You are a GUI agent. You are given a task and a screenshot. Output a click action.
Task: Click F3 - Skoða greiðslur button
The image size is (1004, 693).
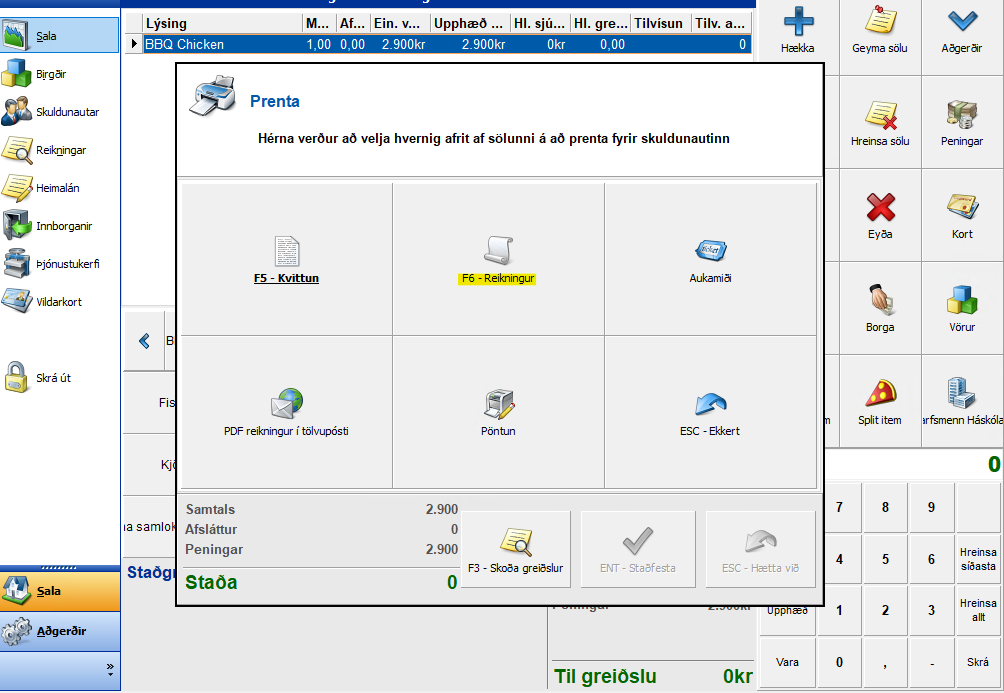515,548
